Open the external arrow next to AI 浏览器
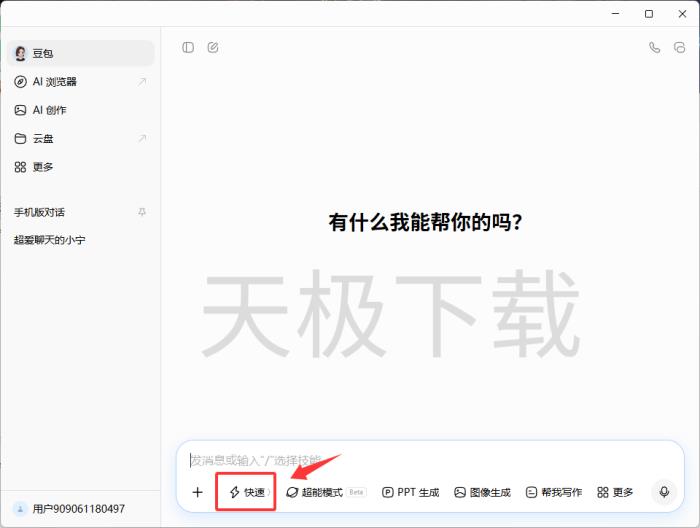This screenshot has height=528, width=700. coord(141,82)
